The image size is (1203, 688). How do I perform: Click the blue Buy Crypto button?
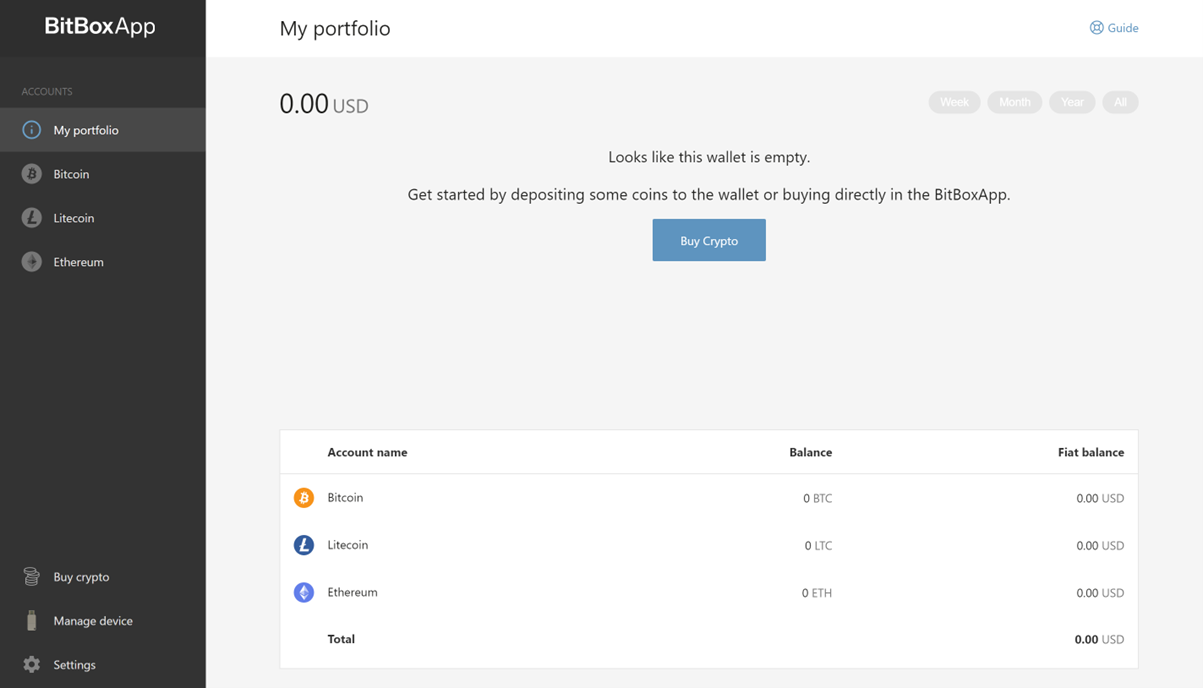pyautogui.click(x=709, y=240)
